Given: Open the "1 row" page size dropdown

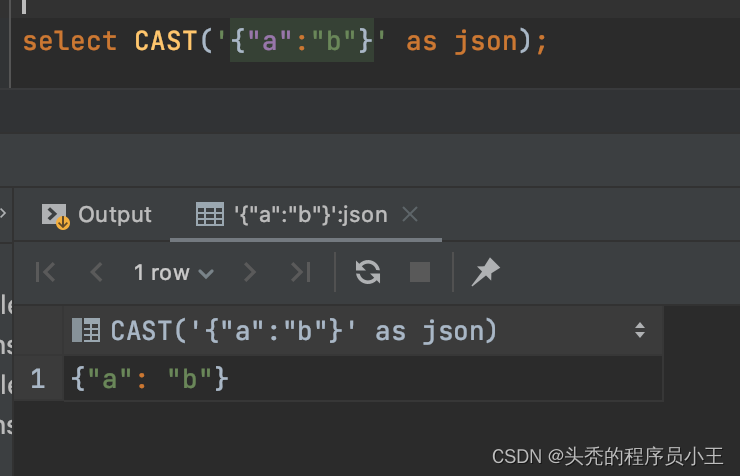Looking at the screenshot, I should [173, 272].
